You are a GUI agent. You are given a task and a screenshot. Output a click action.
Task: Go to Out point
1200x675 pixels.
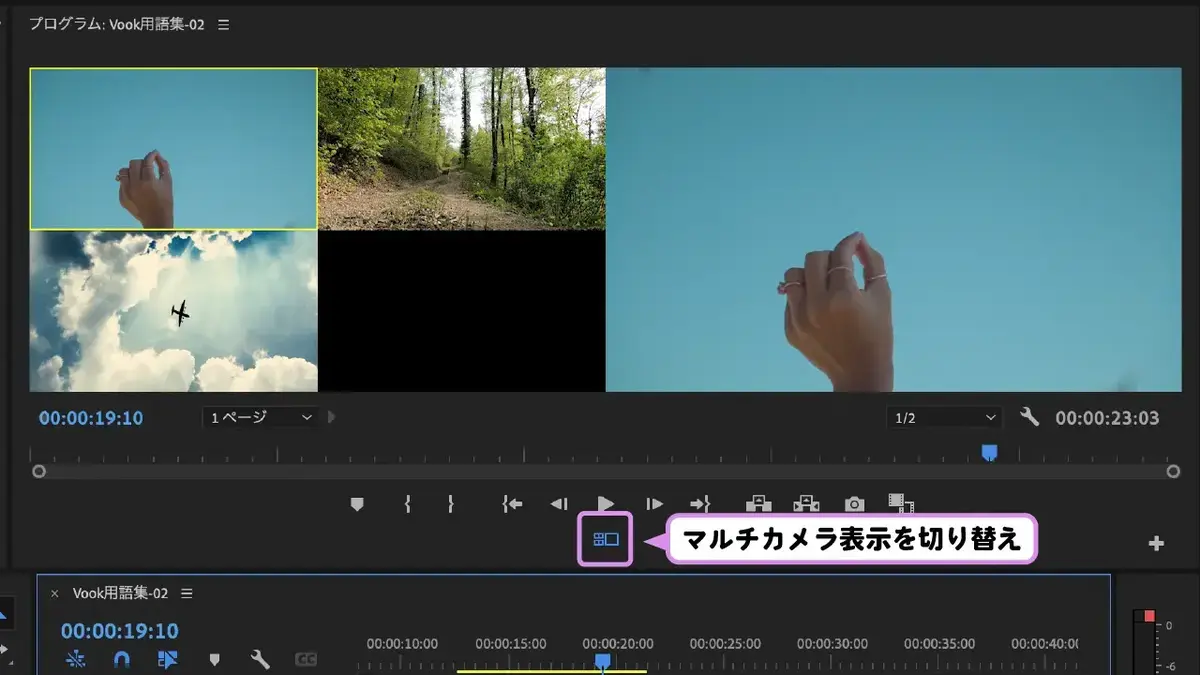tap(700, 504)
